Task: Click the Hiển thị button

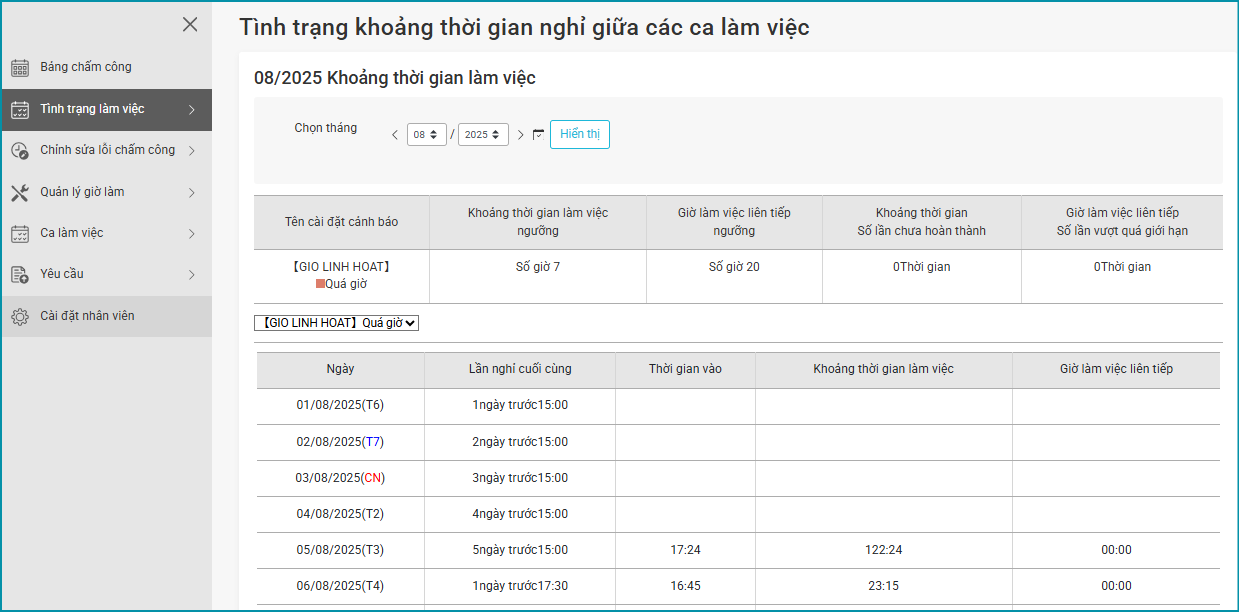Action: coord(579,135)
